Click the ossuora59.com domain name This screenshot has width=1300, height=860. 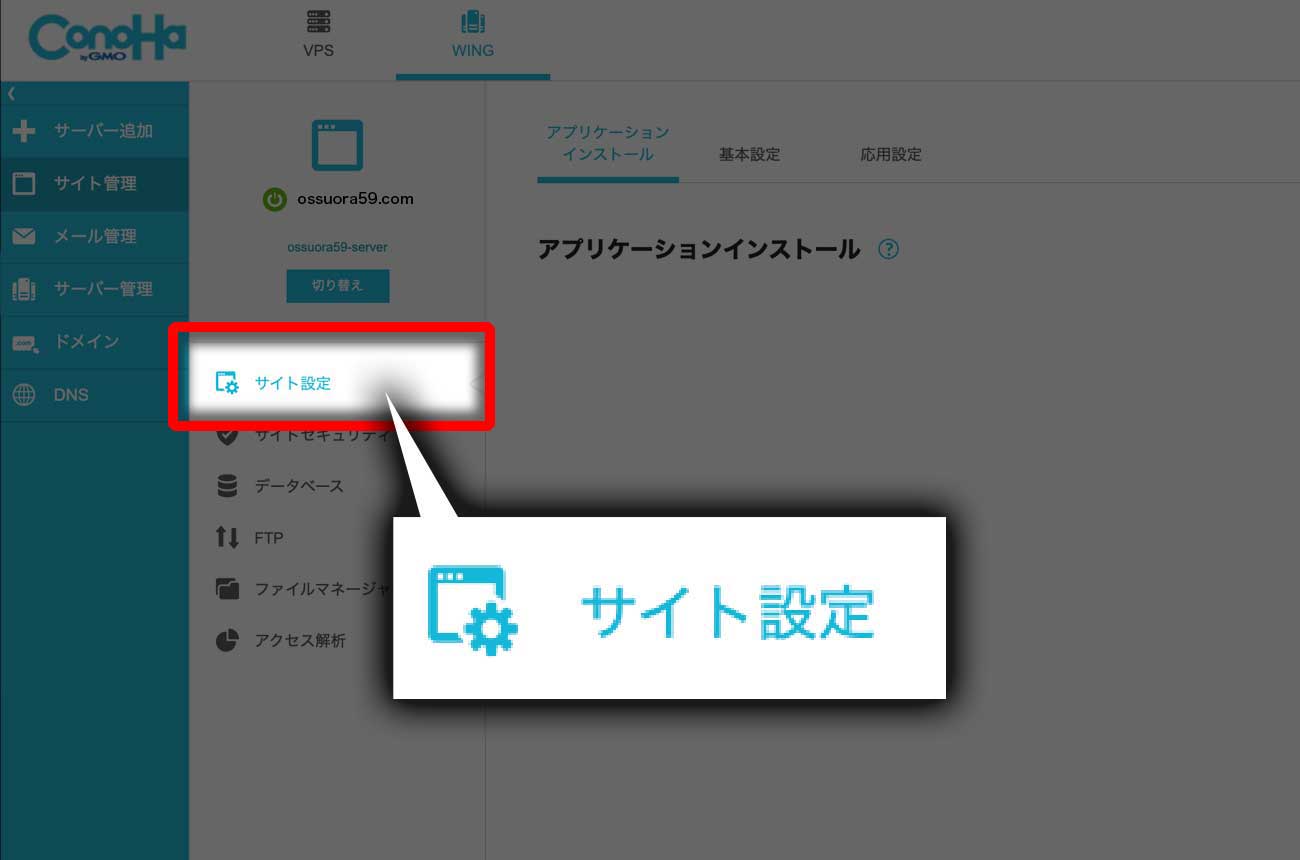point(355,199)
